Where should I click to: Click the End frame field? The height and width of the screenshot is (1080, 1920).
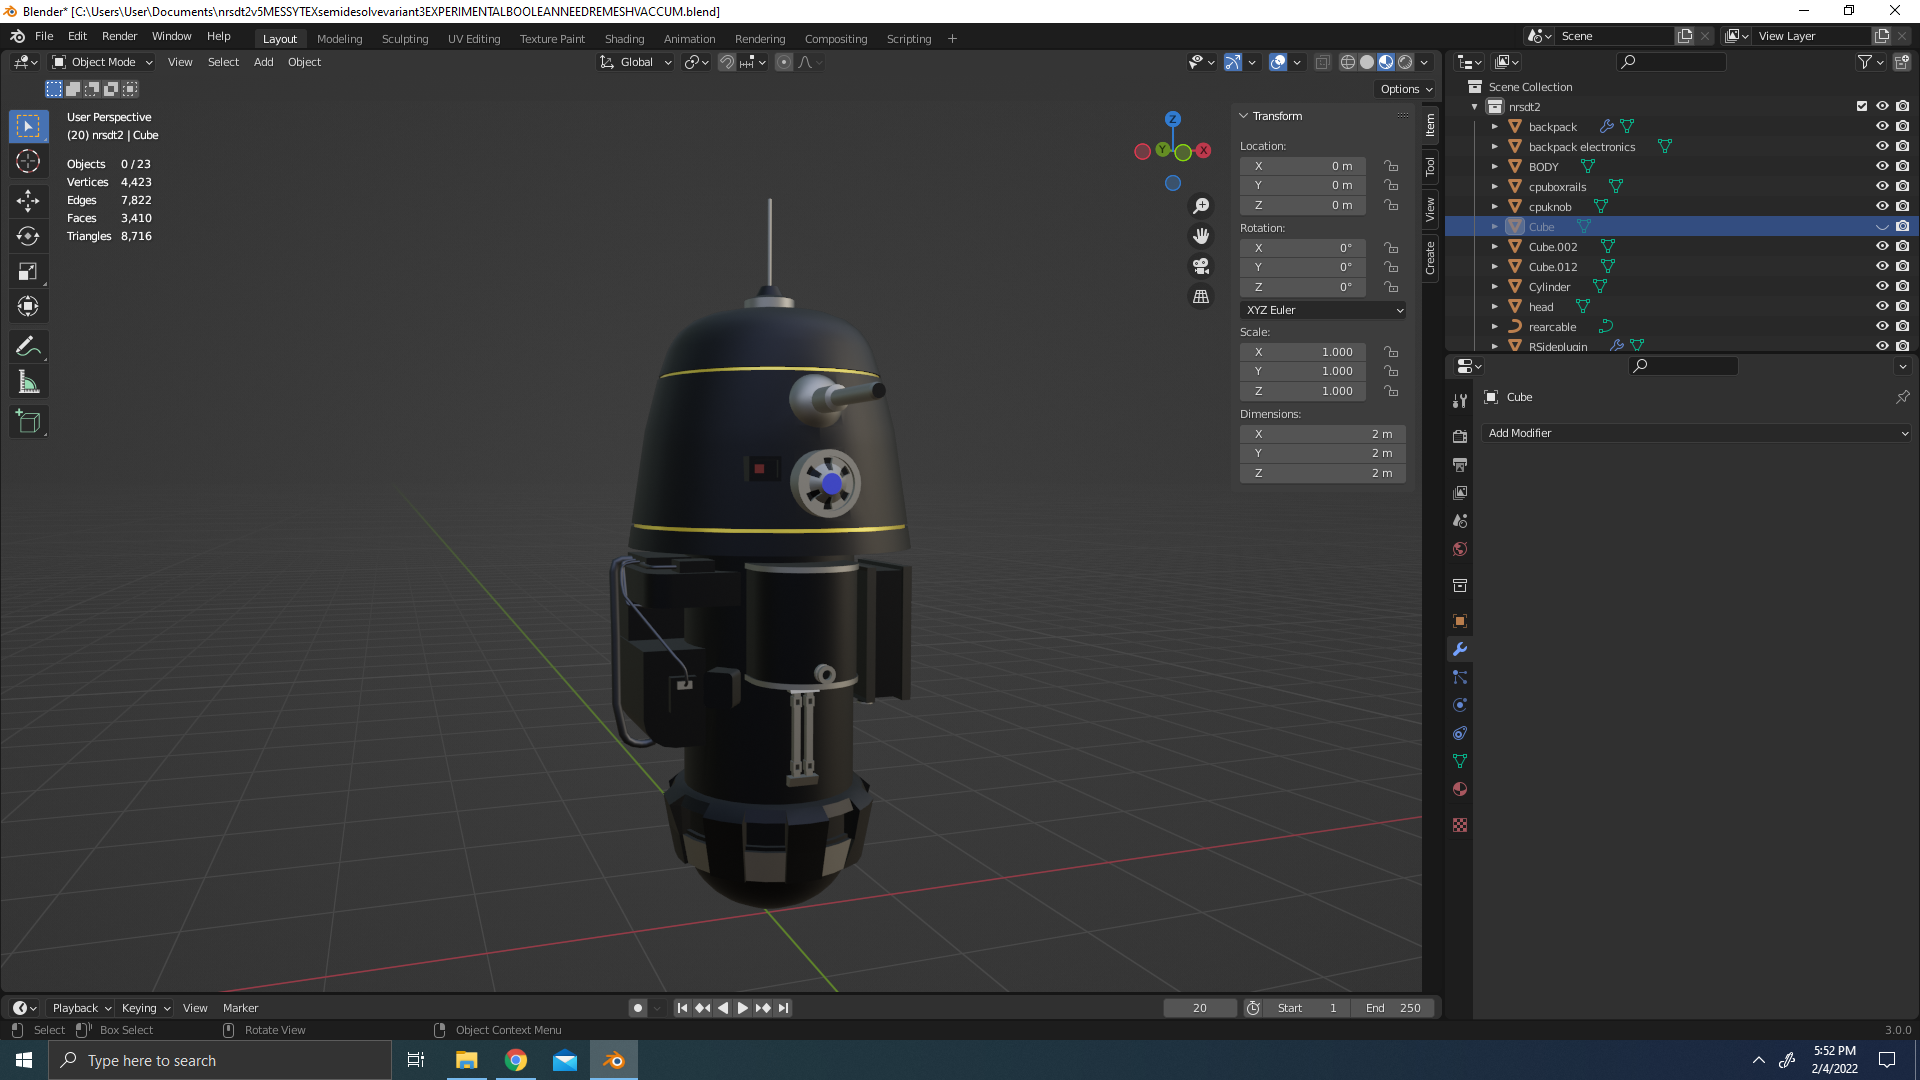[x=1393, y=1008]
